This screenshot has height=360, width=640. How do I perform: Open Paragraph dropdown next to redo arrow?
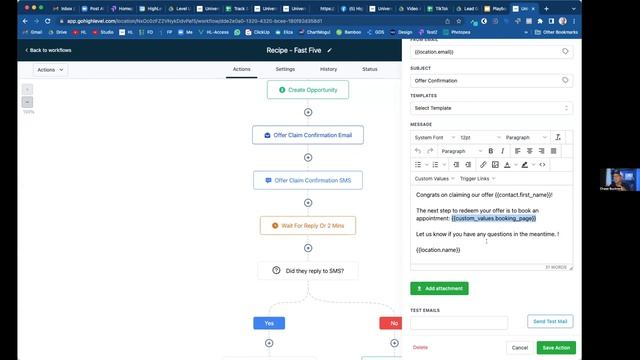[461, 151]
